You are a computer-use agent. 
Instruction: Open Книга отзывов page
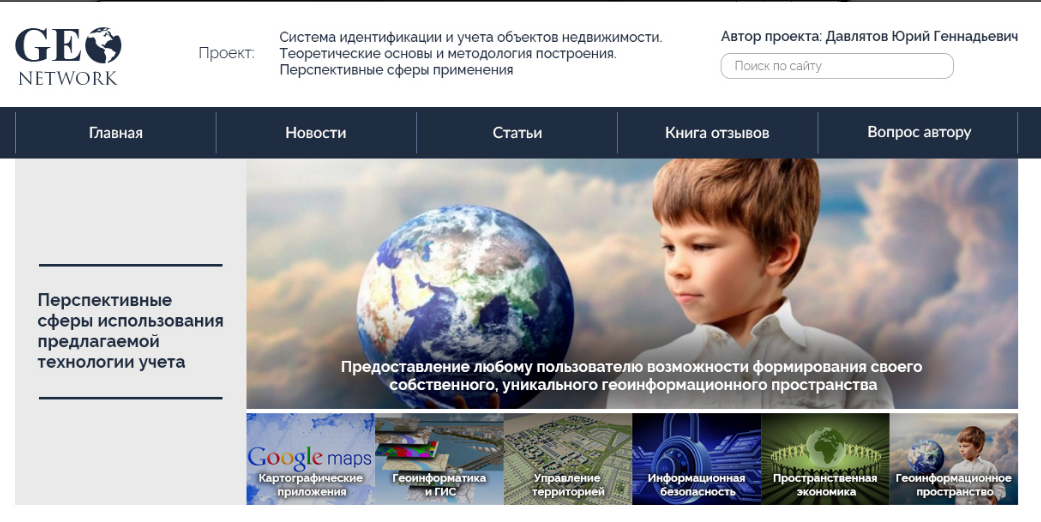(717, 133)
